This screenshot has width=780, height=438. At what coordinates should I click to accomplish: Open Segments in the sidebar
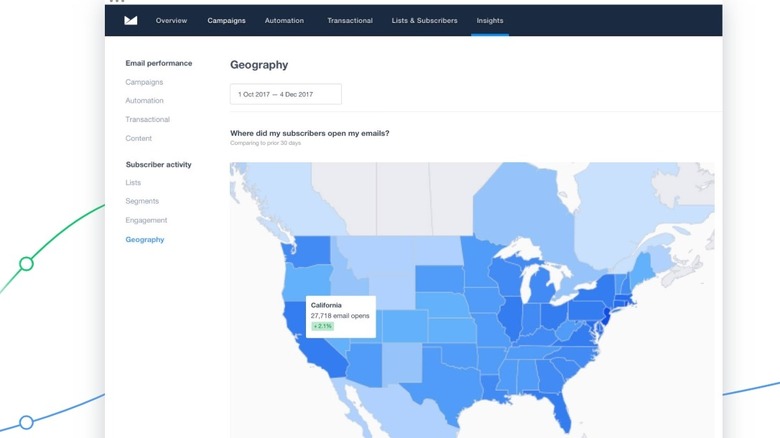[142, 202]
